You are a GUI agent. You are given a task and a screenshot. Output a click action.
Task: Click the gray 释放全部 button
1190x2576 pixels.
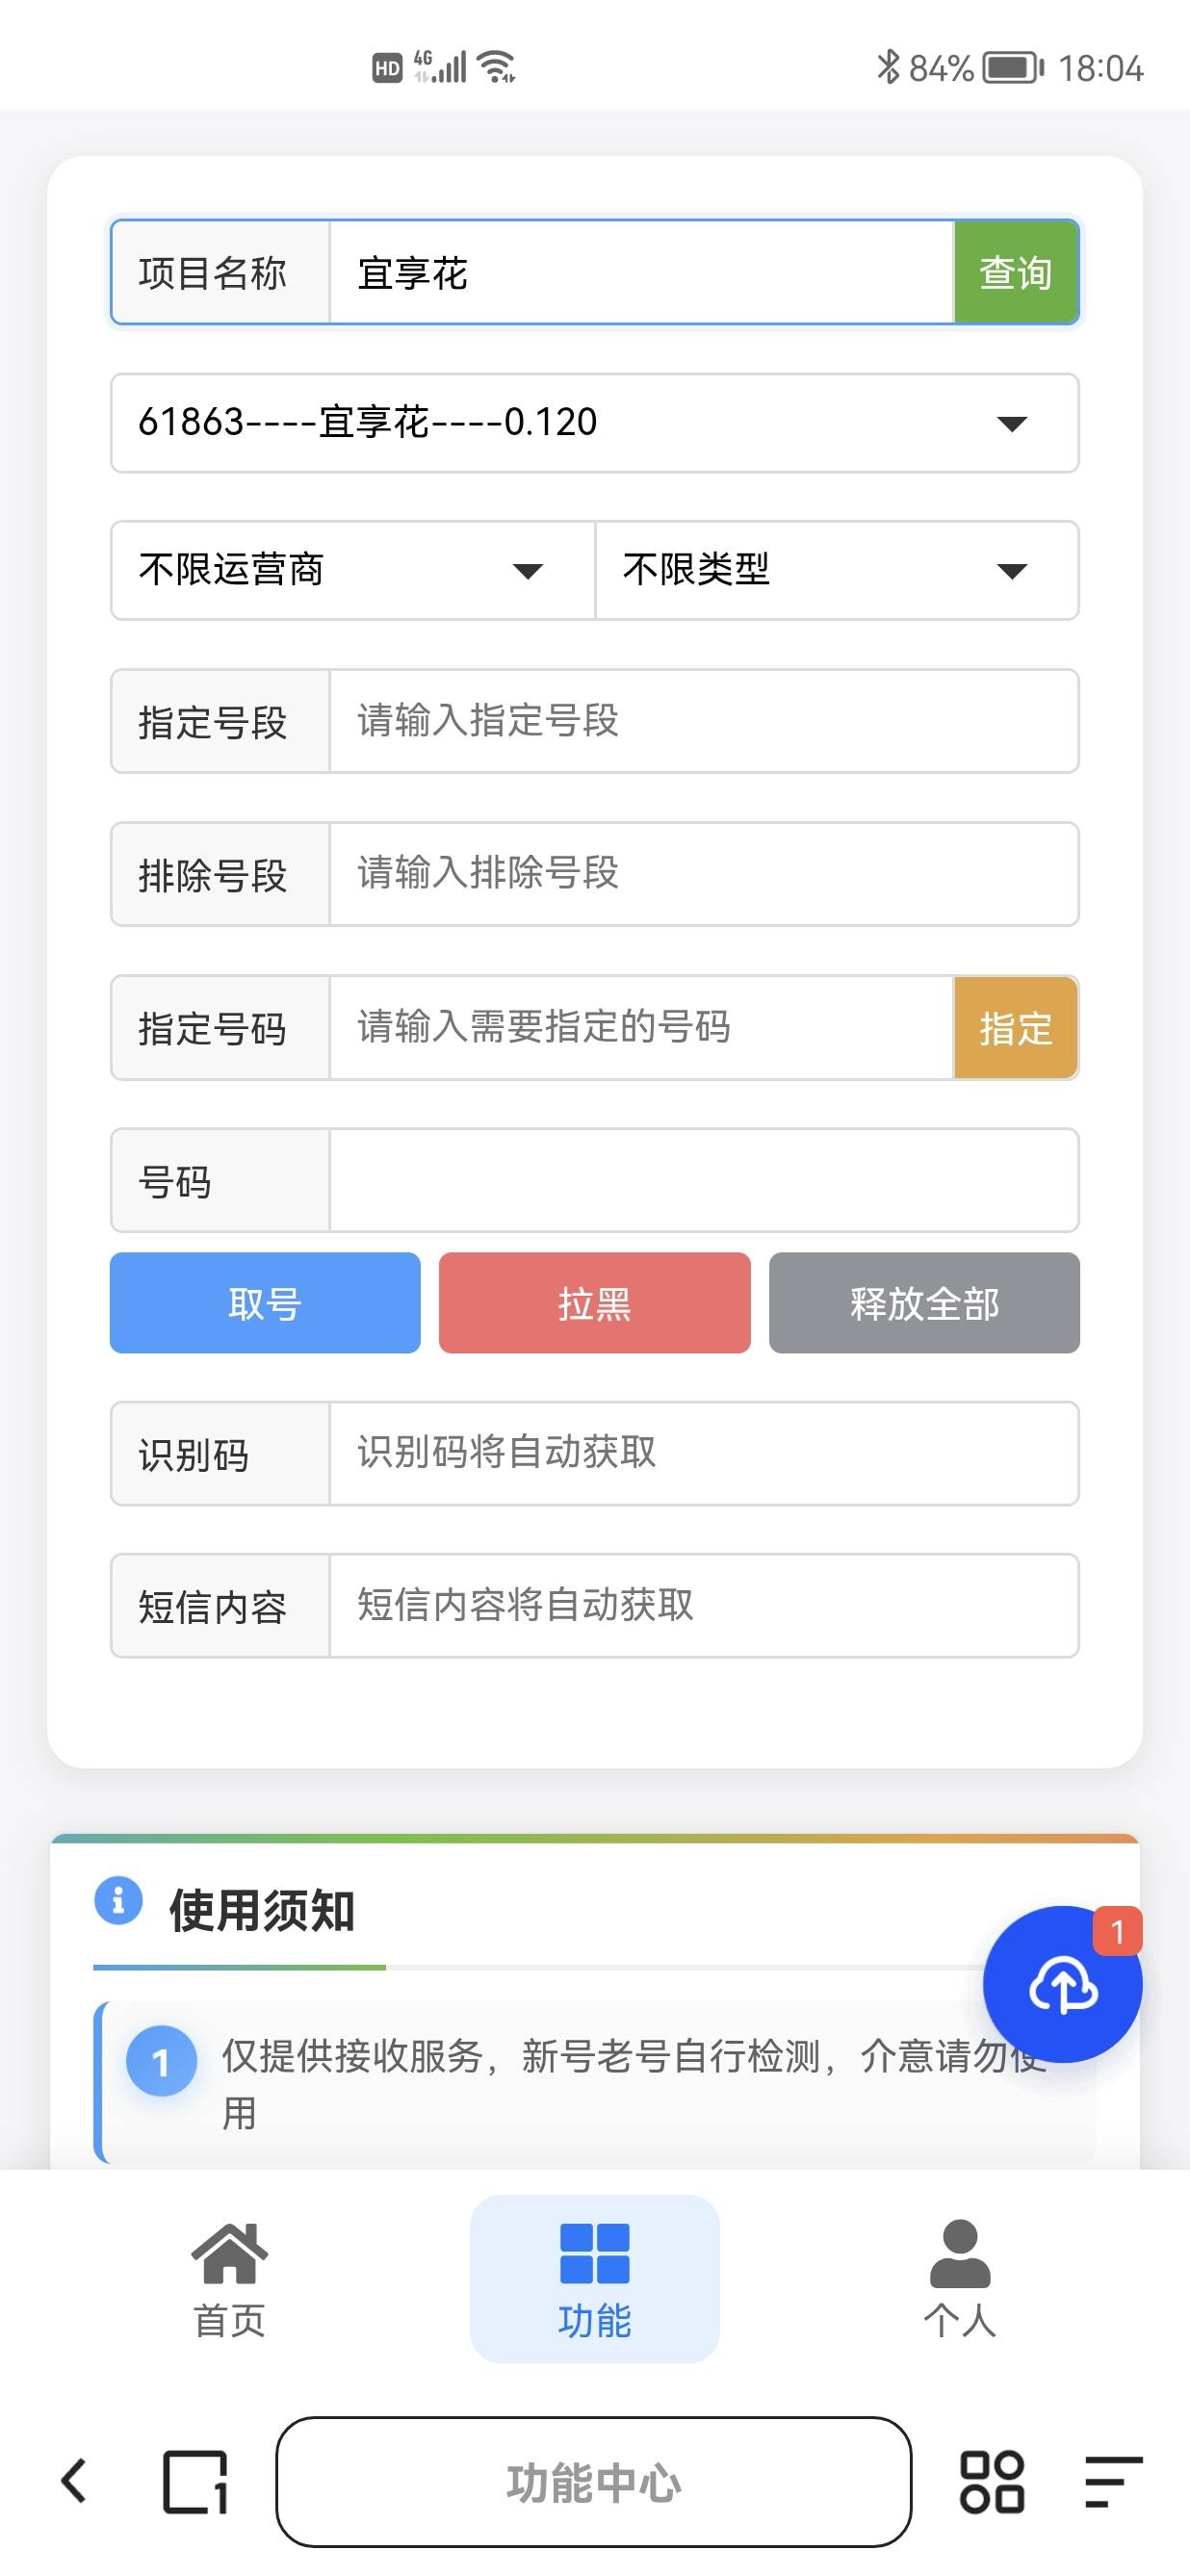[x=924, y=1303]
